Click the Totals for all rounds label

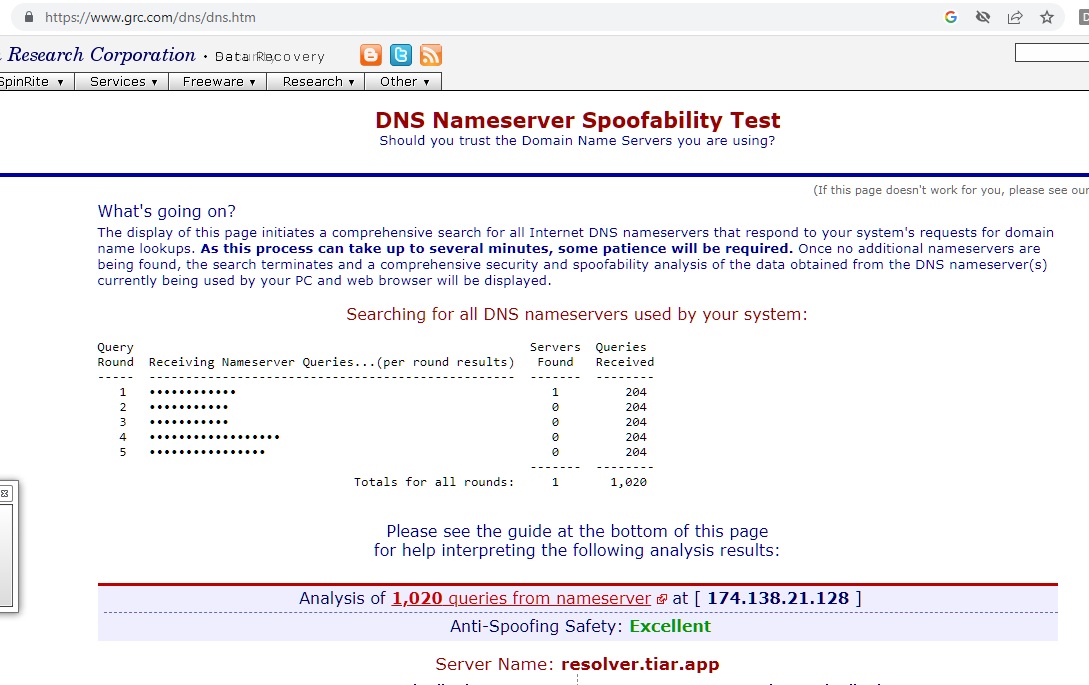(434, 482)
